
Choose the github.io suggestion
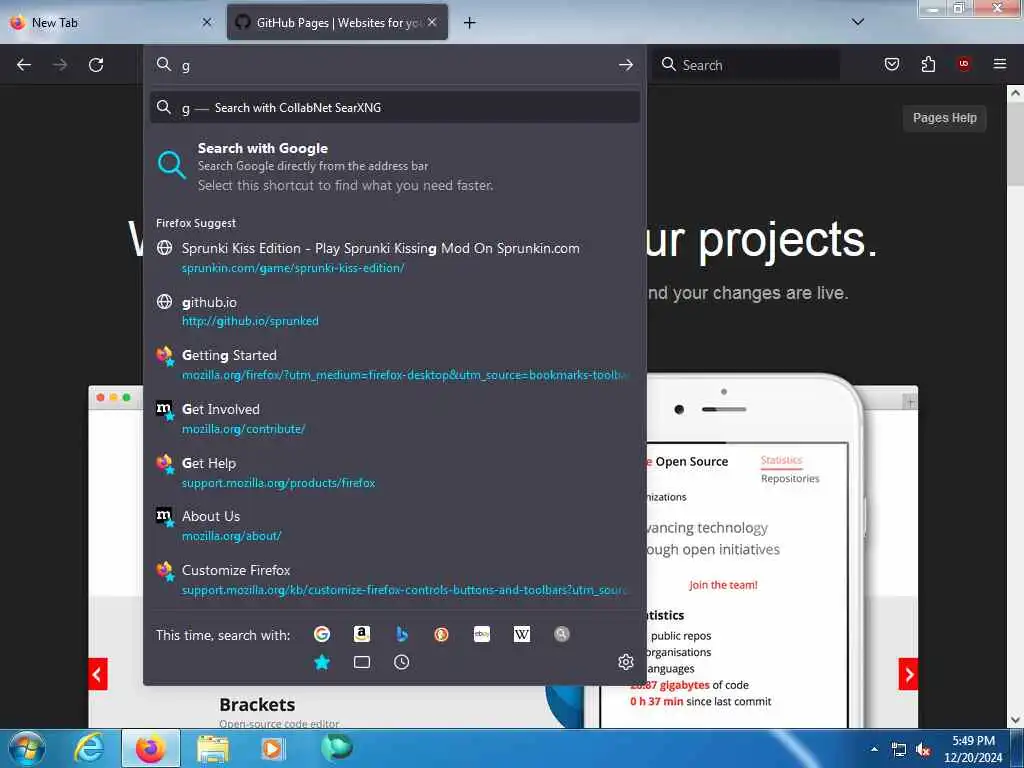(394, 311)
